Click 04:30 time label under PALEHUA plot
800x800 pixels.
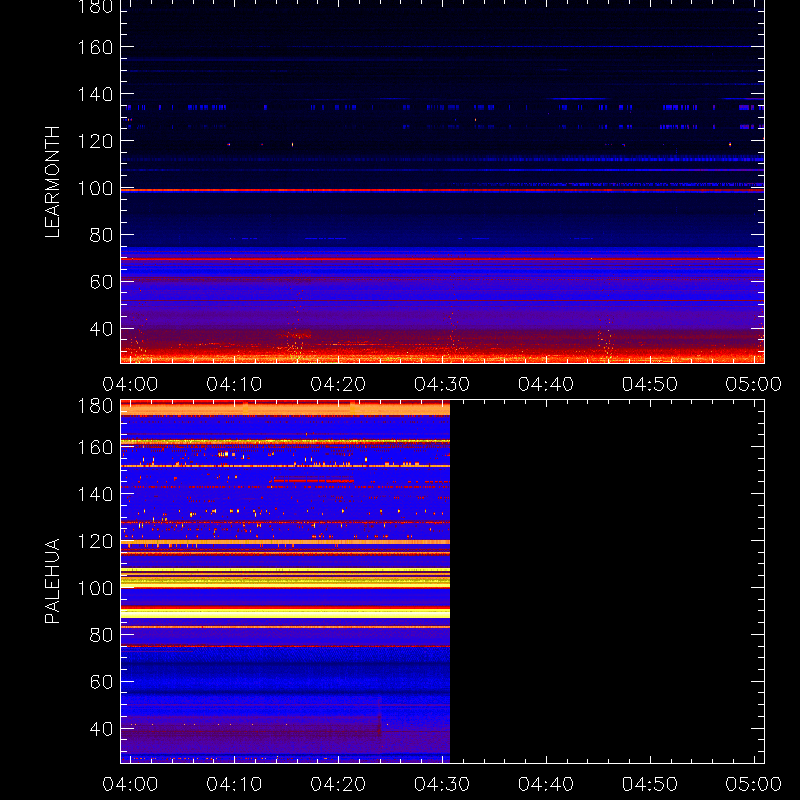point(442,784)
